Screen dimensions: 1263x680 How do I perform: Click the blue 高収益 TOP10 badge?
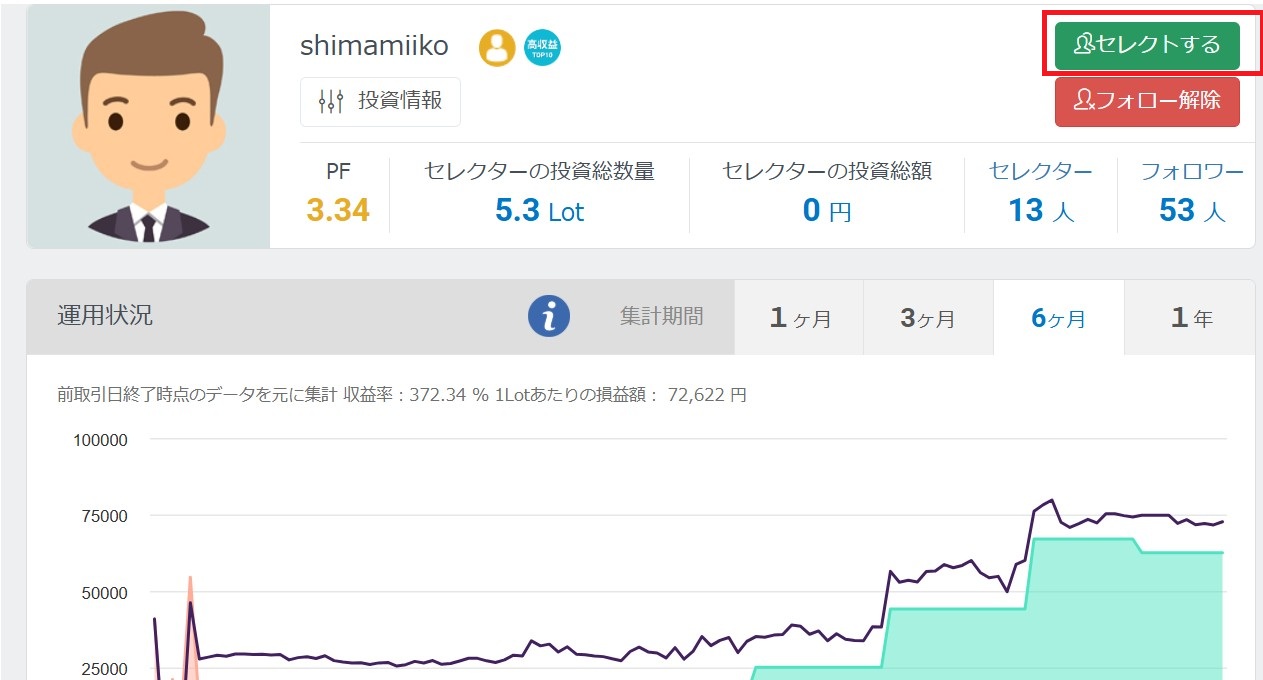[542, 47]
